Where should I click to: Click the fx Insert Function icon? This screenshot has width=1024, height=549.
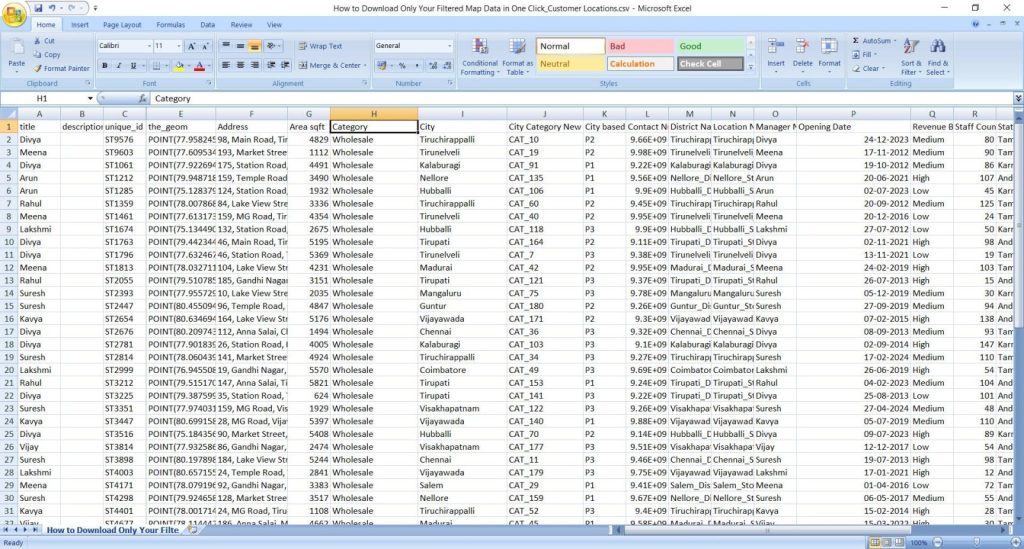[x=142, y=99]
